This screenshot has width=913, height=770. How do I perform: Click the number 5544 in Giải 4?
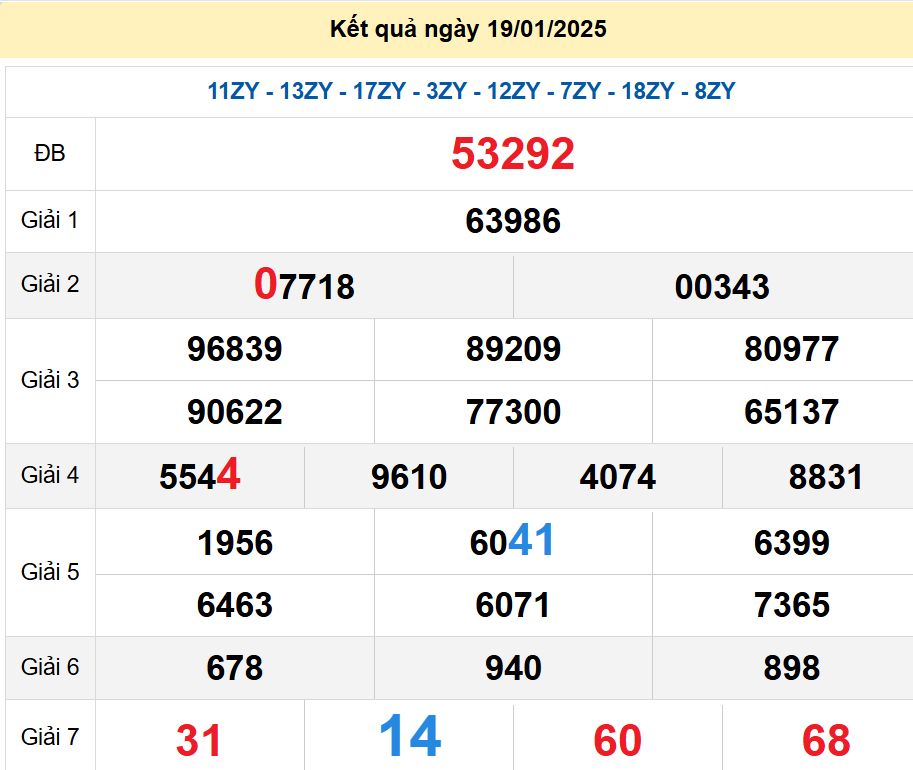(x=200, y=476)
